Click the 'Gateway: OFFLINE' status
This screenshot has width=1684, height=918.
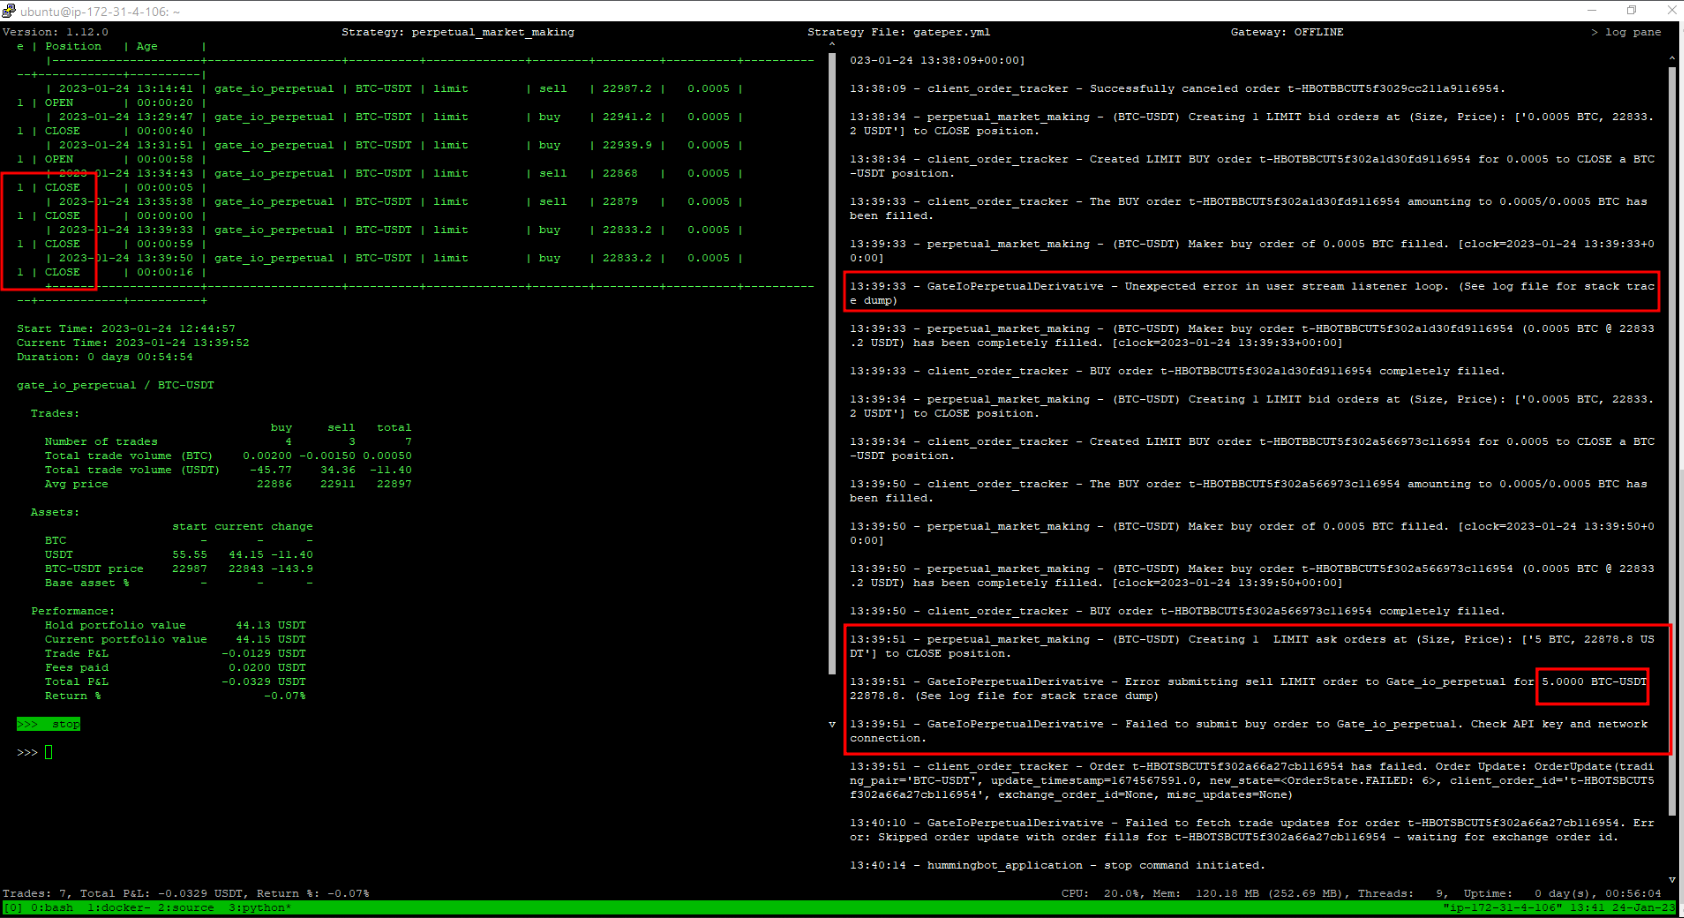1287,32
